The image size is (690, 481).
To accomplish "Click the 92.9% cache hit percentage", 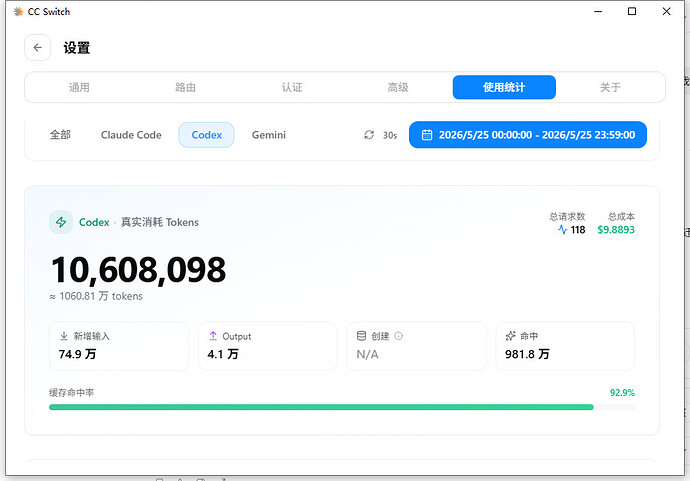I will pos(622,393).
